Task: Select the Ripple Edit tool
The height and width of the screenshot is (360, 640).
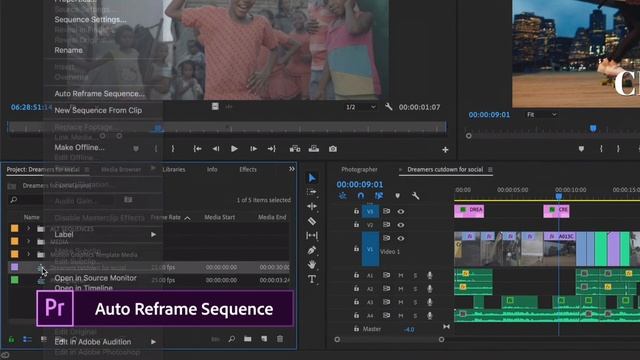Action: pyautogui.click(x=312, y=207)
